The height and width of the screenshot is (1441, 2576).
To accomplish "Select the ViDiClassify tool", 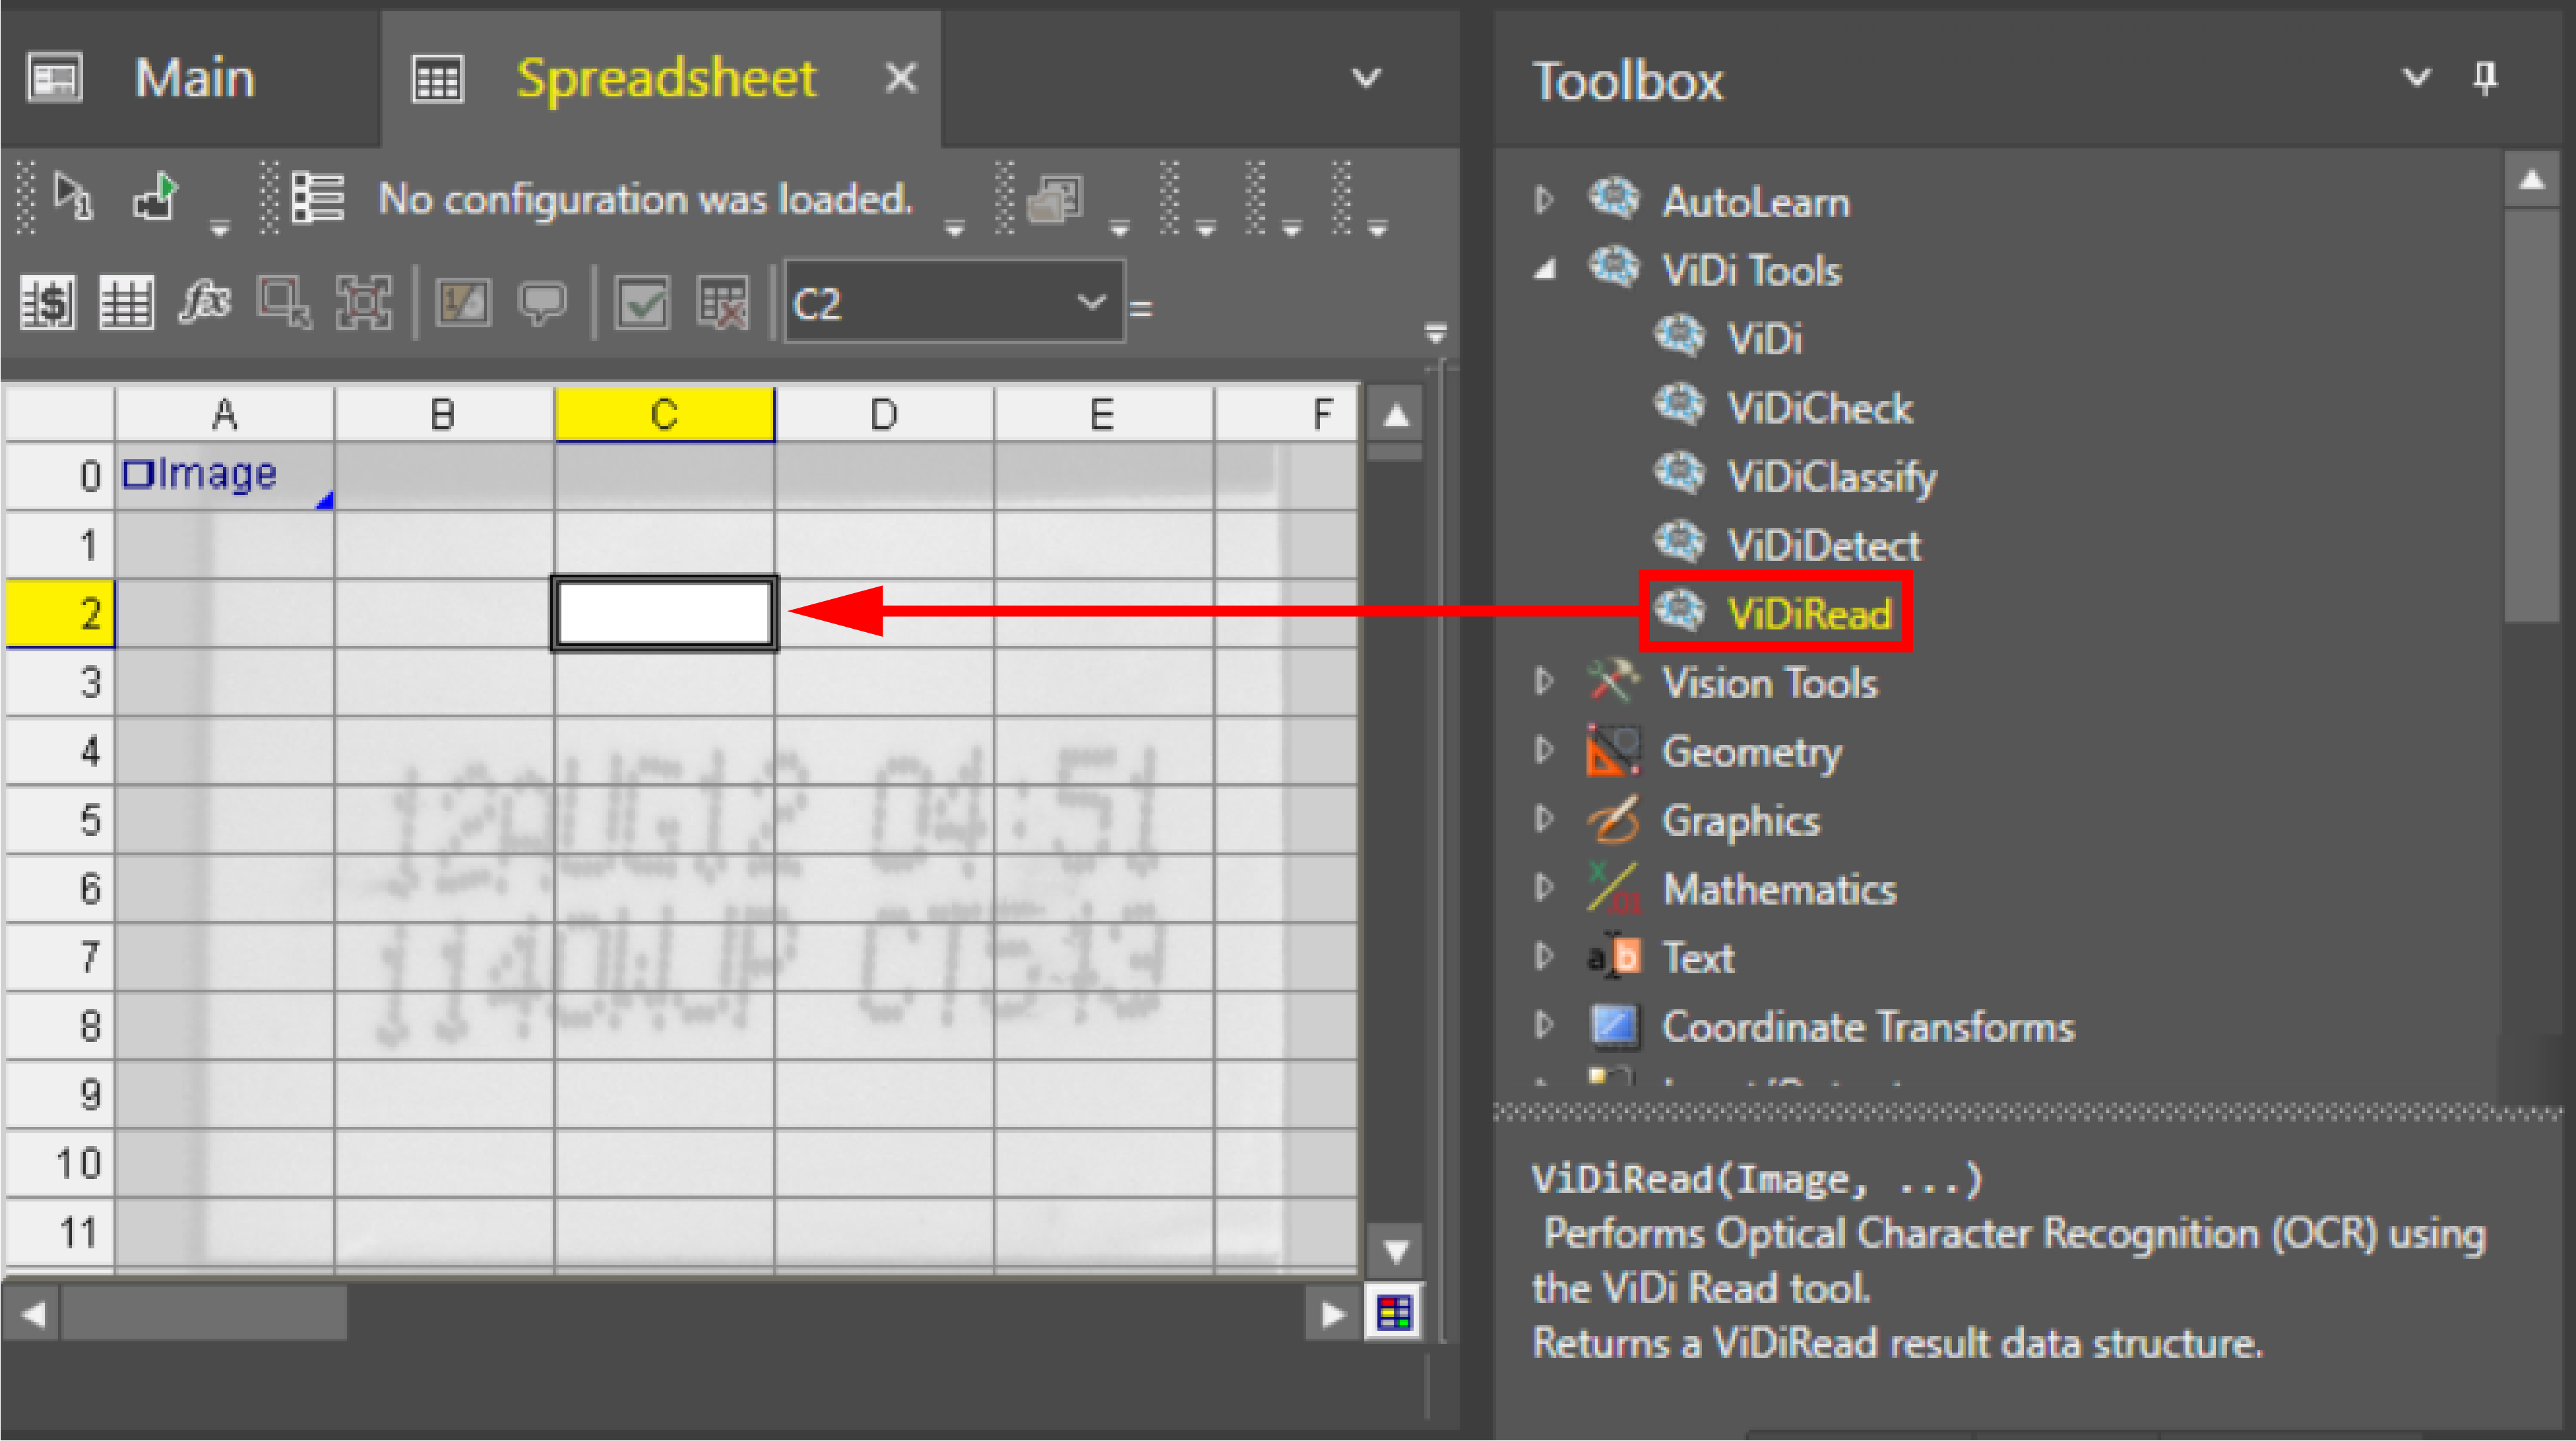I will pyautogui.click(x=1830, y=476).
